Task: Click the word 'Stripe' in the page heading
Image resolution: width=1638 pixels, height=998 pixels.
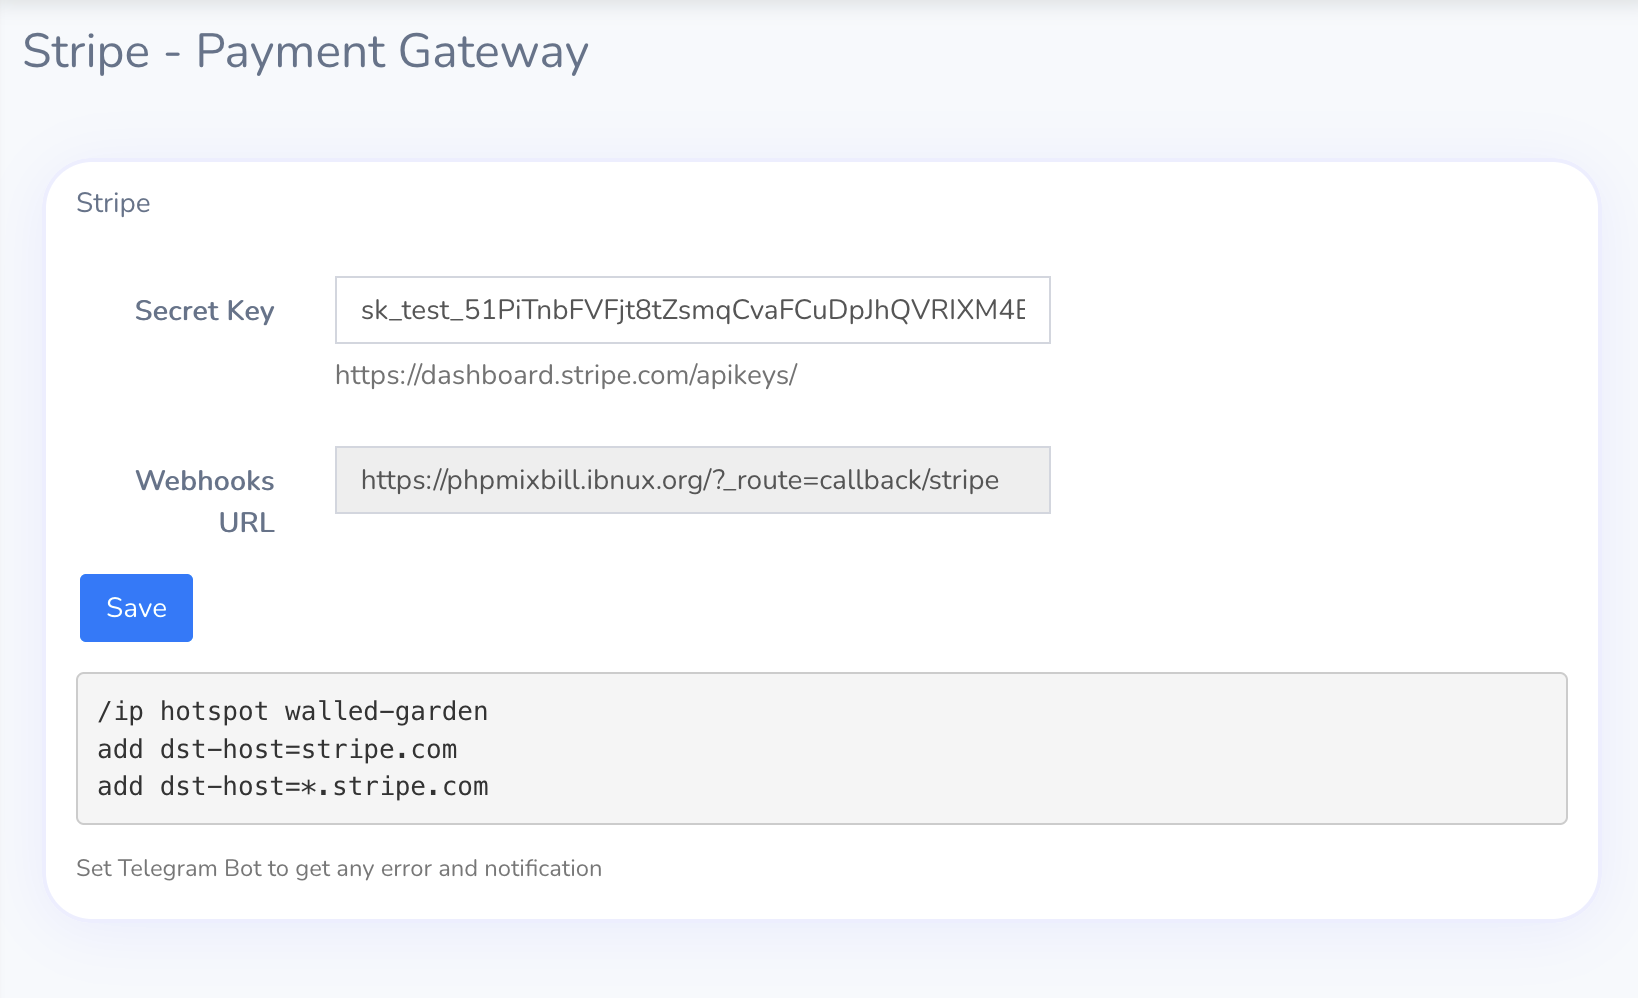Action: [86, 51]
